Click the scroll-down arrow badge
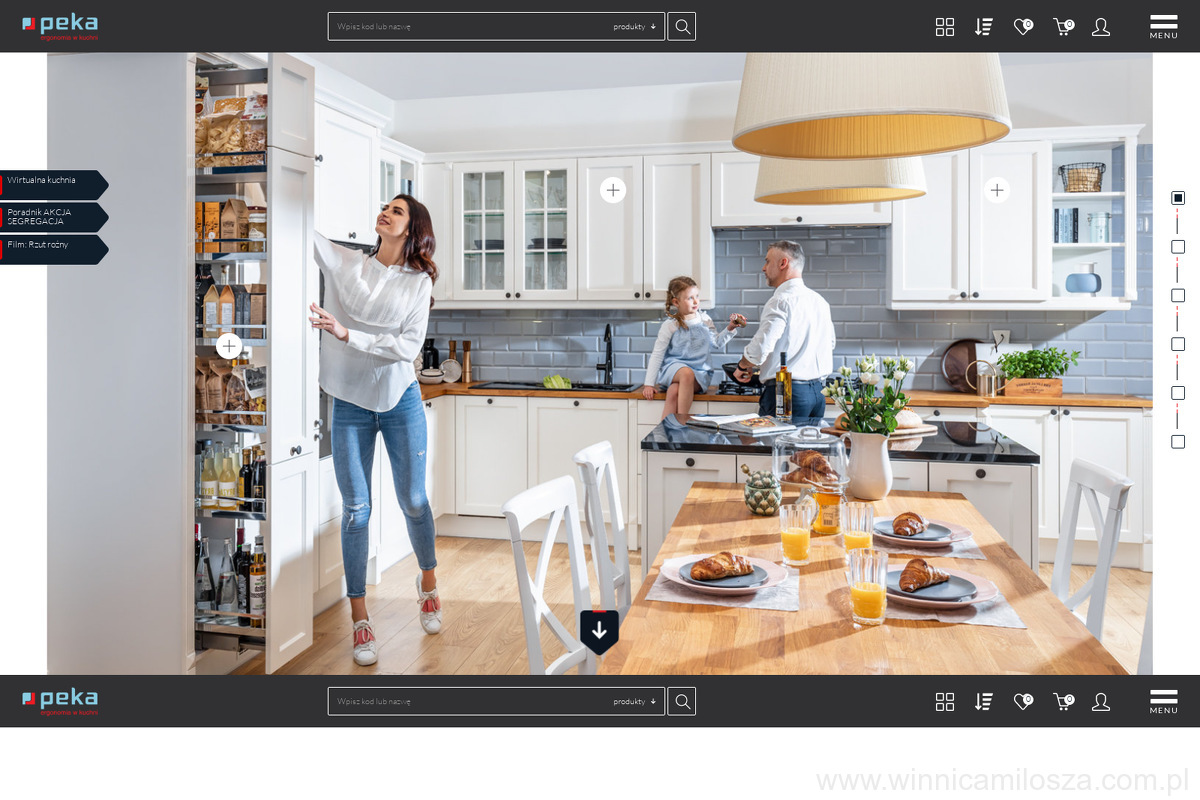The width and height of the screenshot is (1200, 800). point(599,631)
